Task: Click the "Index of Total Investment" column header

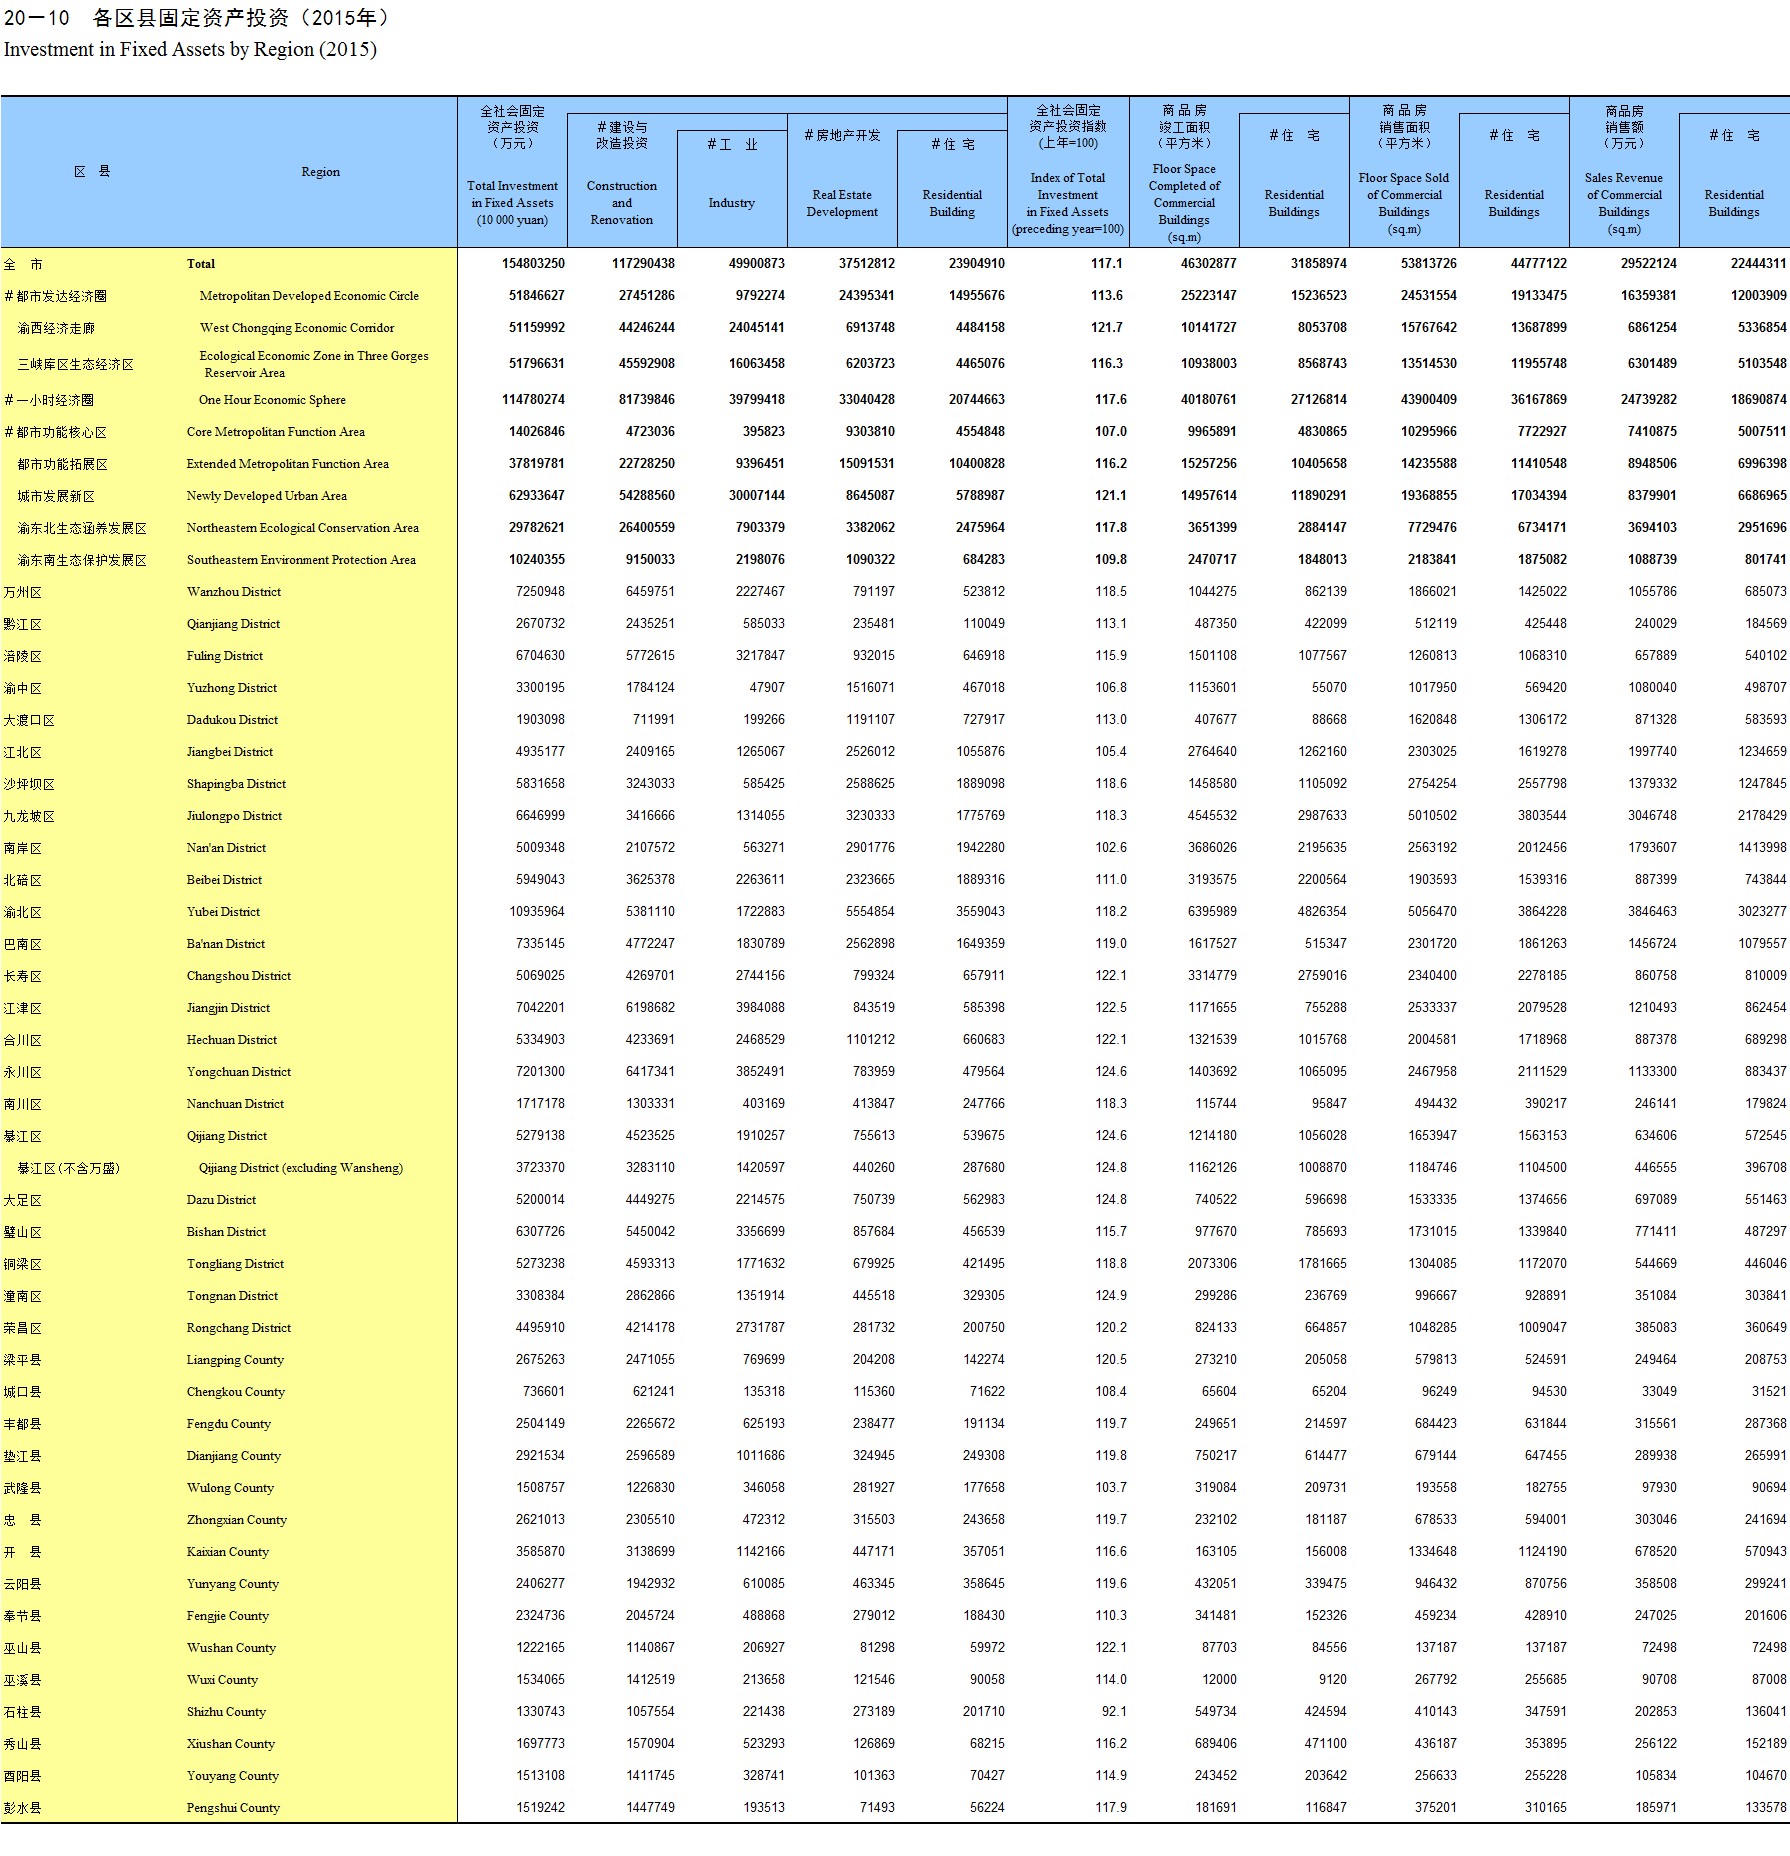Action: (x=1067, y=203)
